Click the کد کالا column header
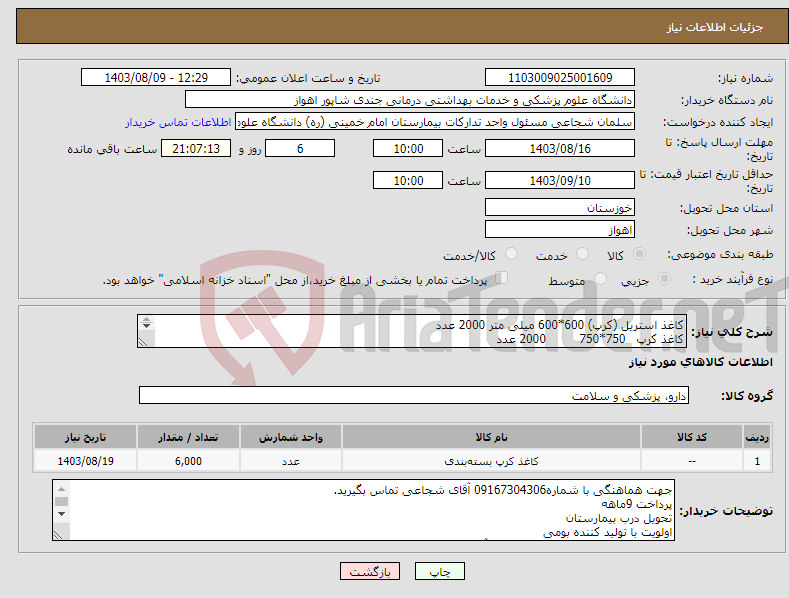789x598 pixels. tap(692, 437)
